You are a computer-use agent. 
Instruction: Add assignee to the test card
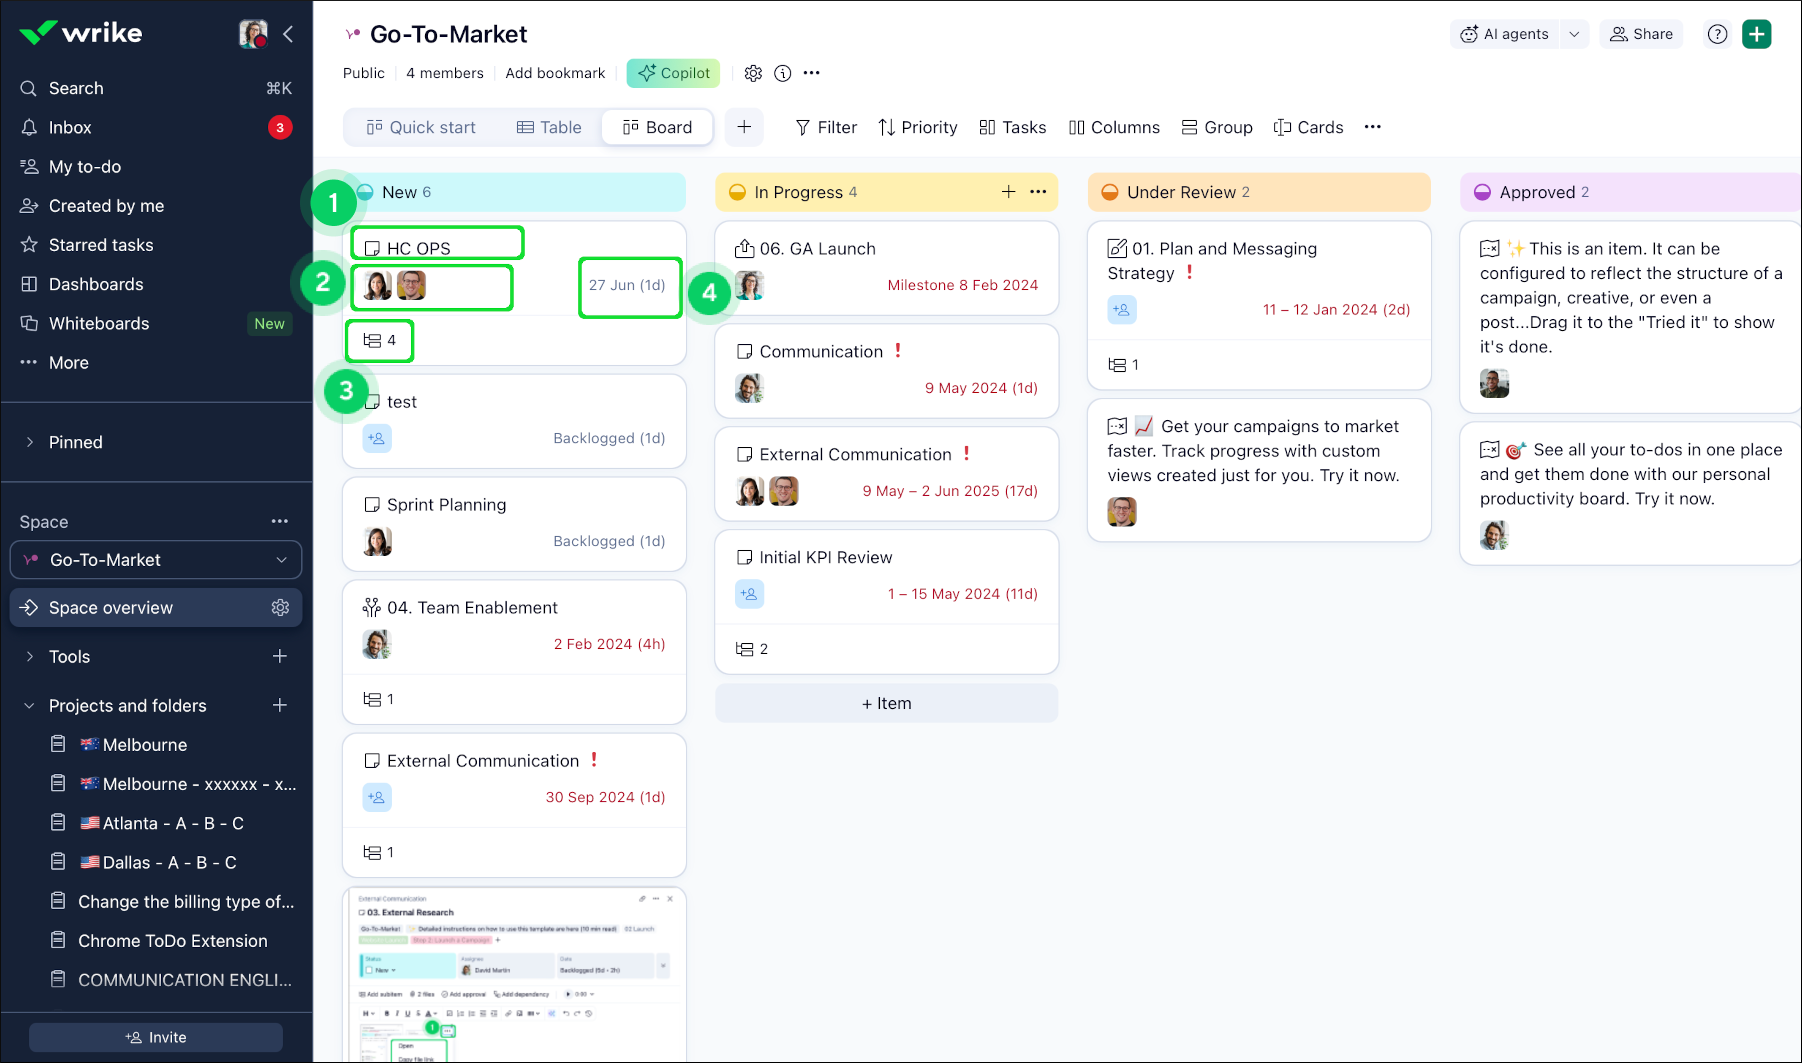tap(377, 438)
